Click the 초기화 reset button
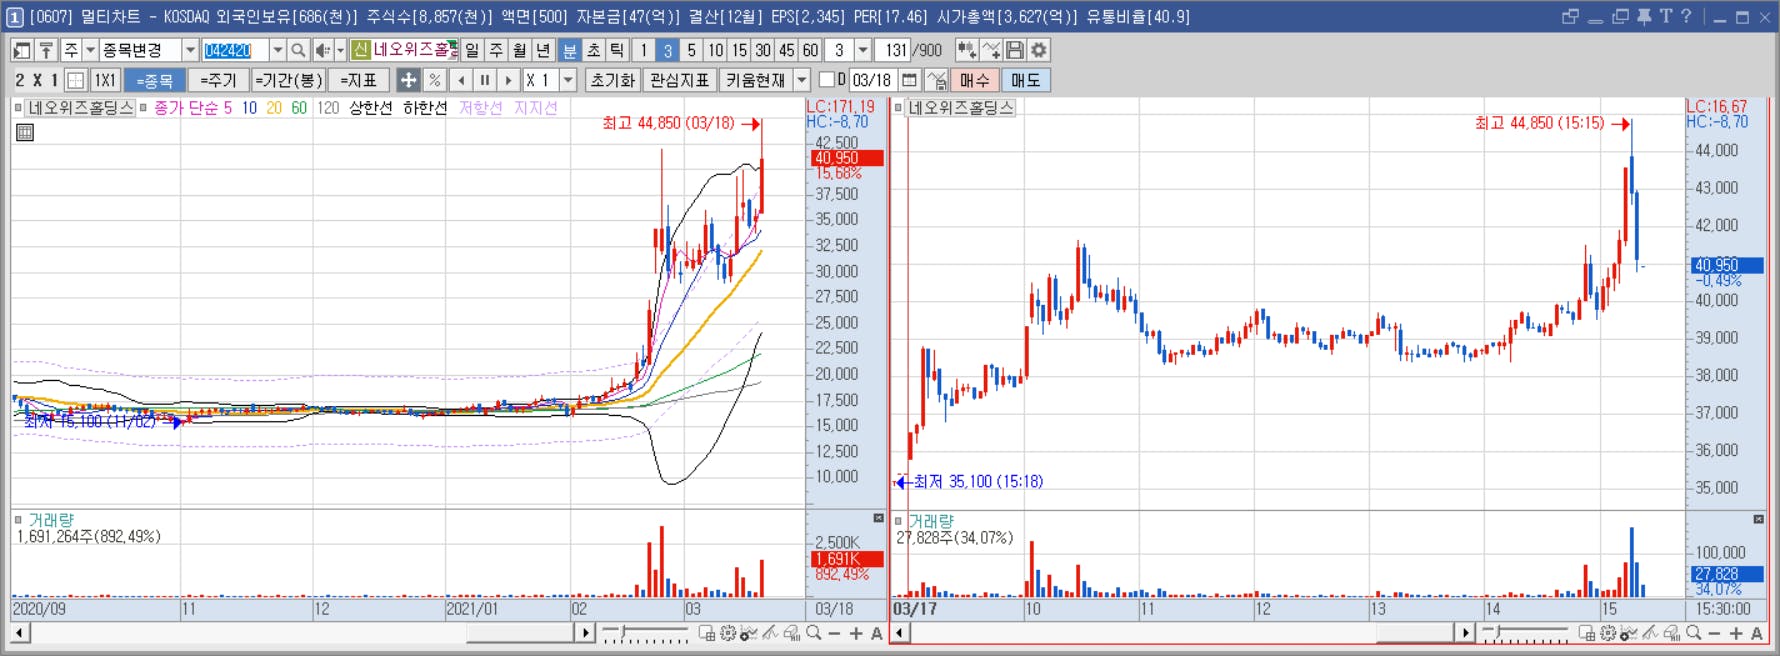 coord(612,80)
